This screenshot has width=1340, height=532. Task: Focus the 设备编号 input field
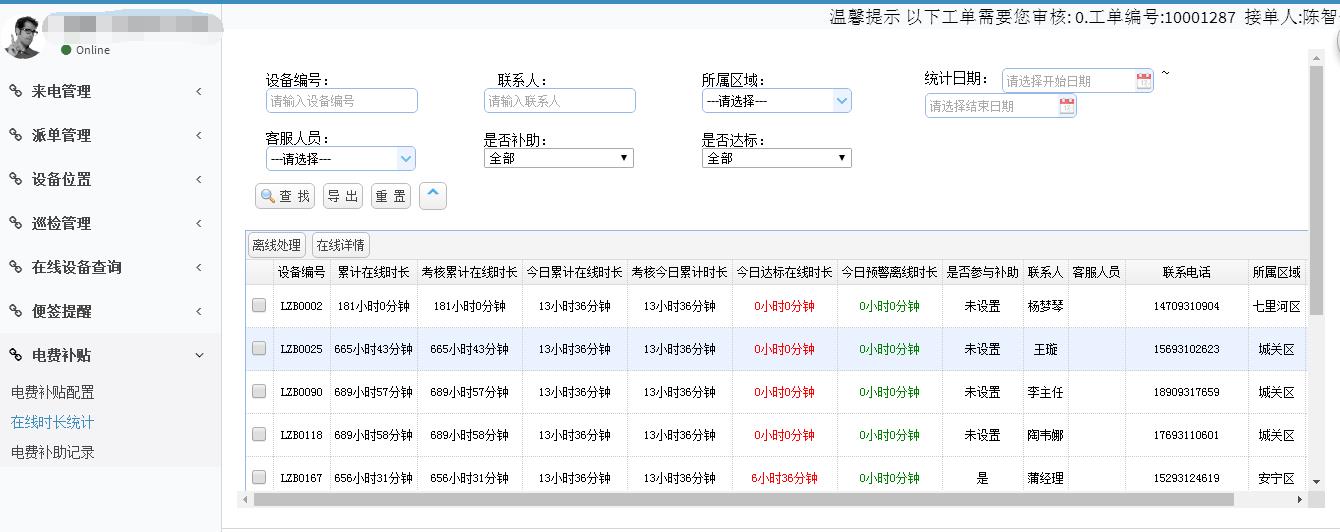342,101
